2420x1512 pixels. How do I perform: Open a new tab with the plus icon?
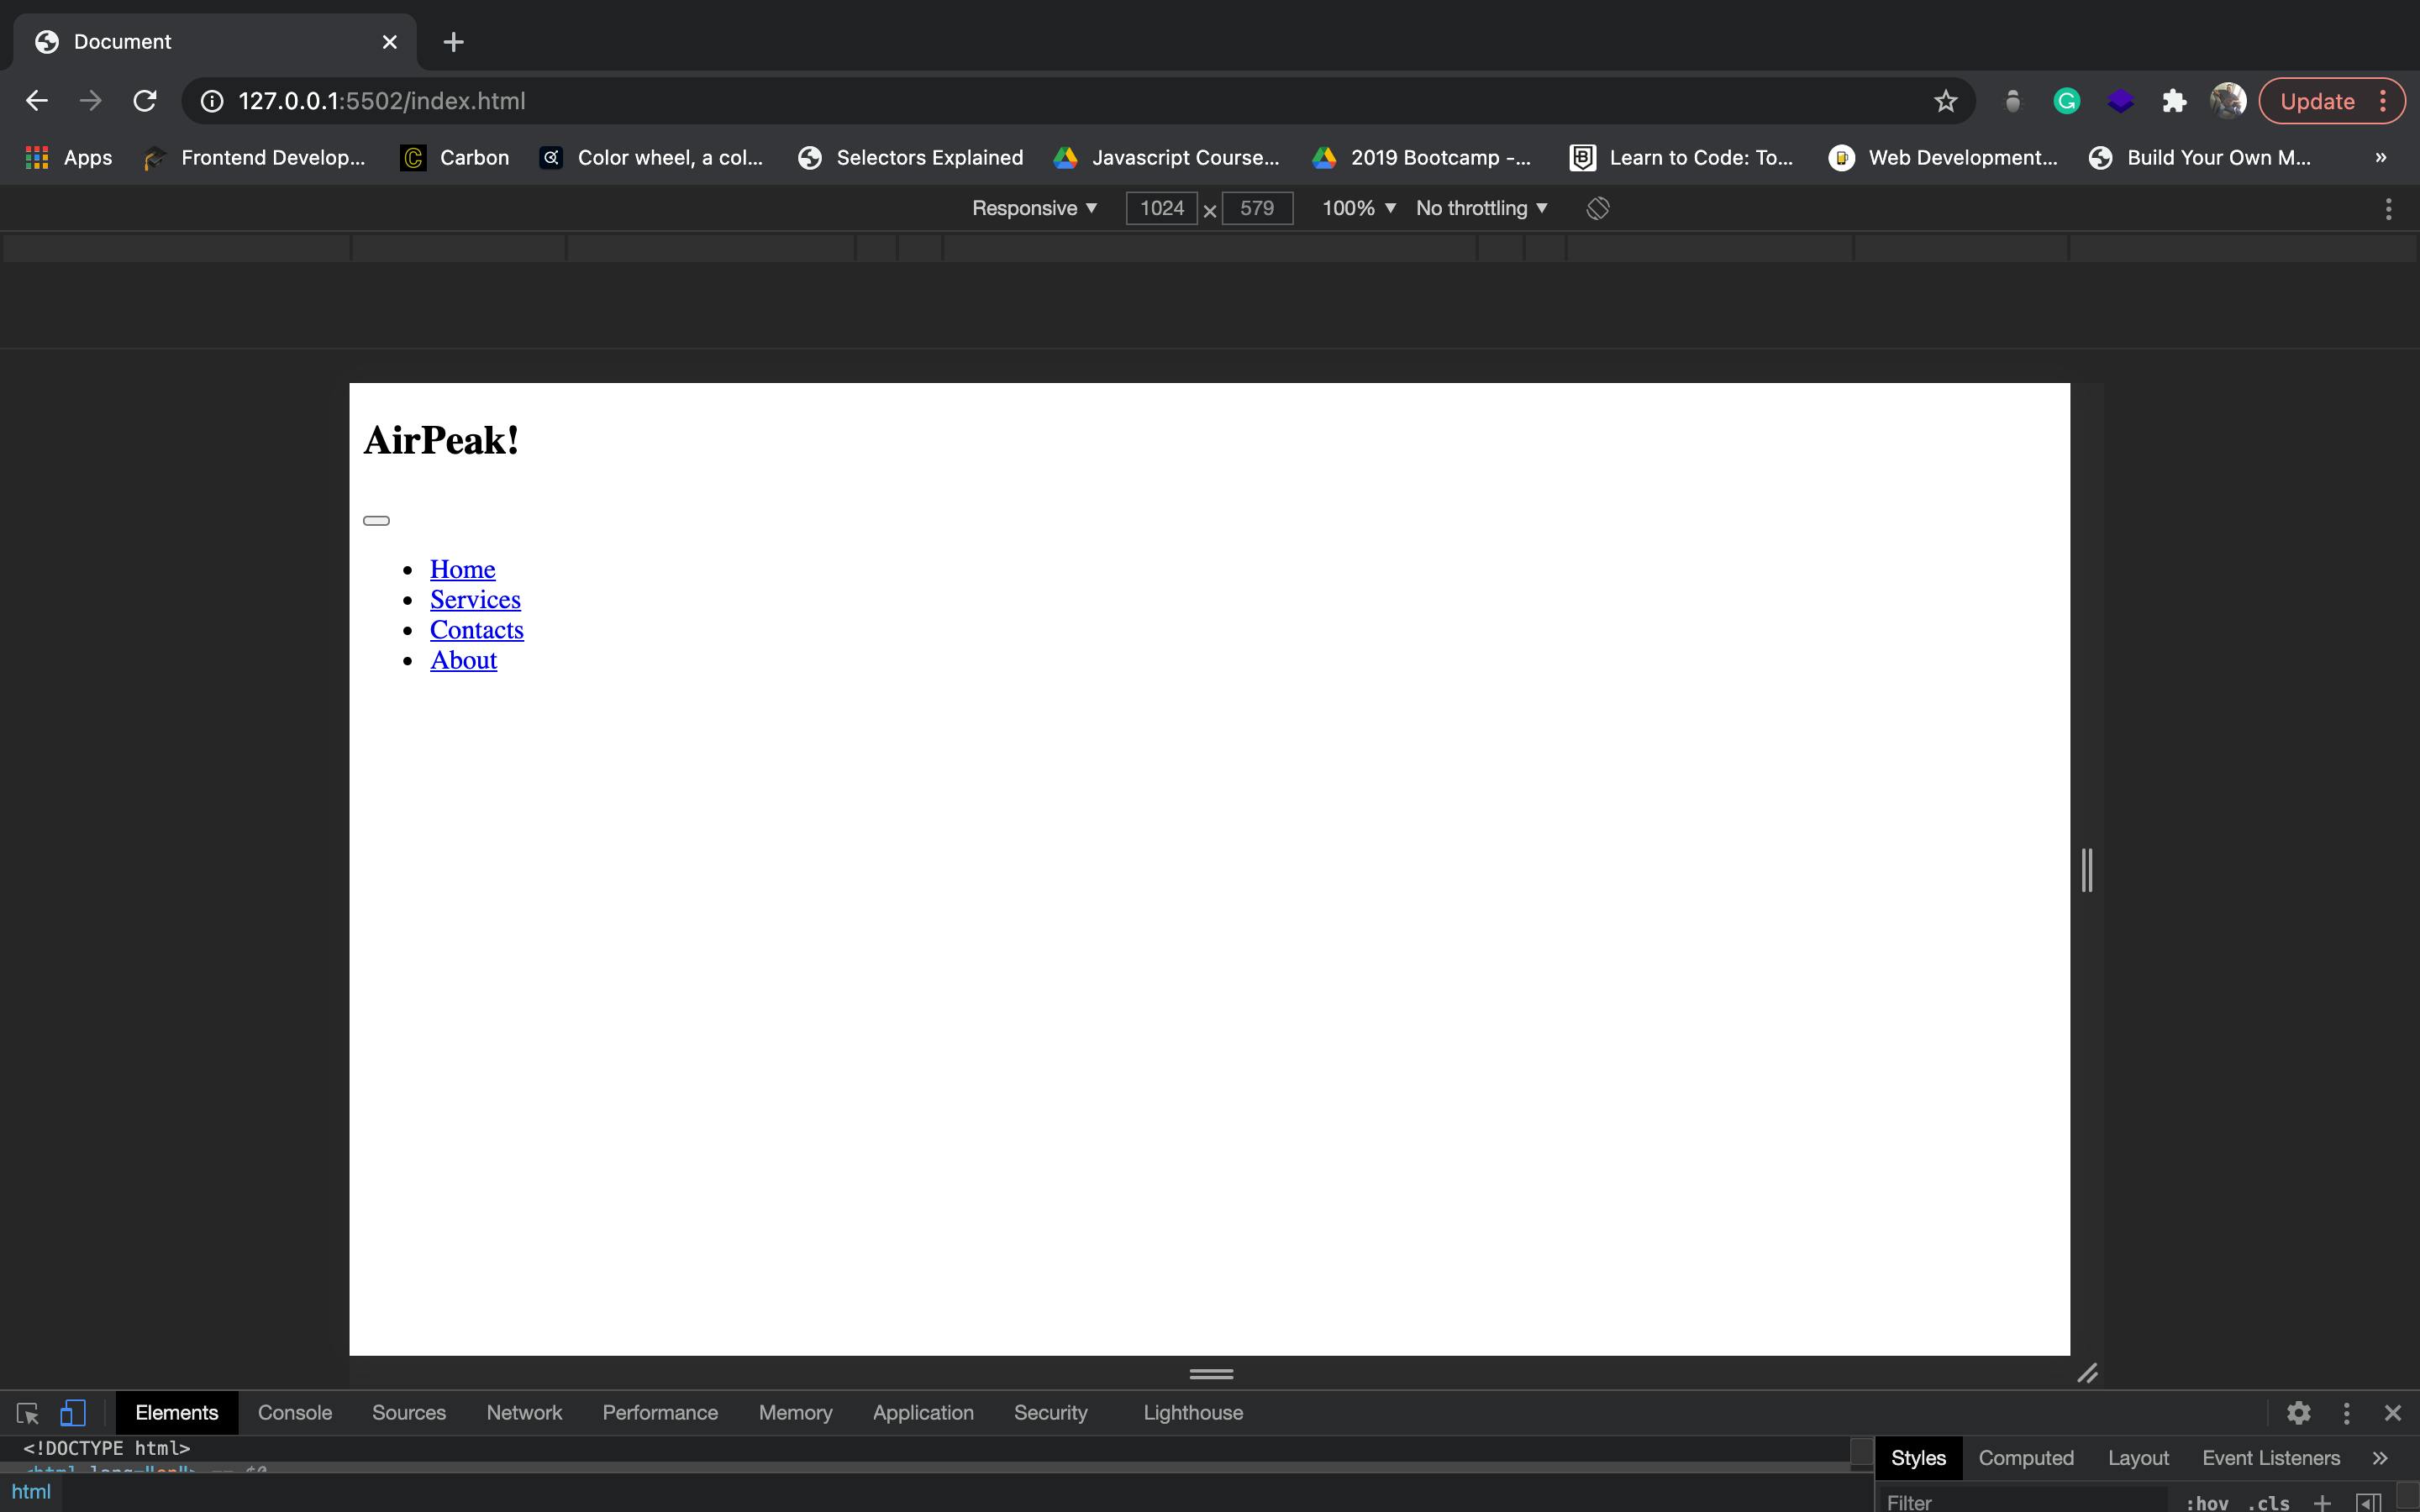click(453, 42)
